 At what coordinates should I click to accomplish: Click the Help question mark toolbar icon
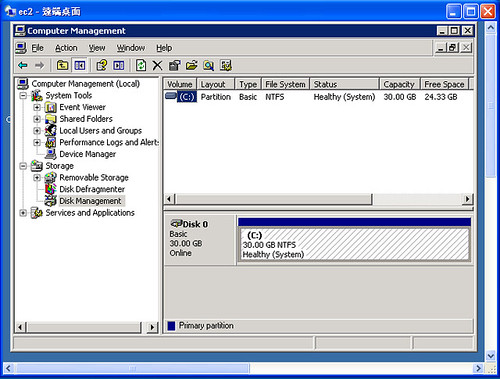102,65
